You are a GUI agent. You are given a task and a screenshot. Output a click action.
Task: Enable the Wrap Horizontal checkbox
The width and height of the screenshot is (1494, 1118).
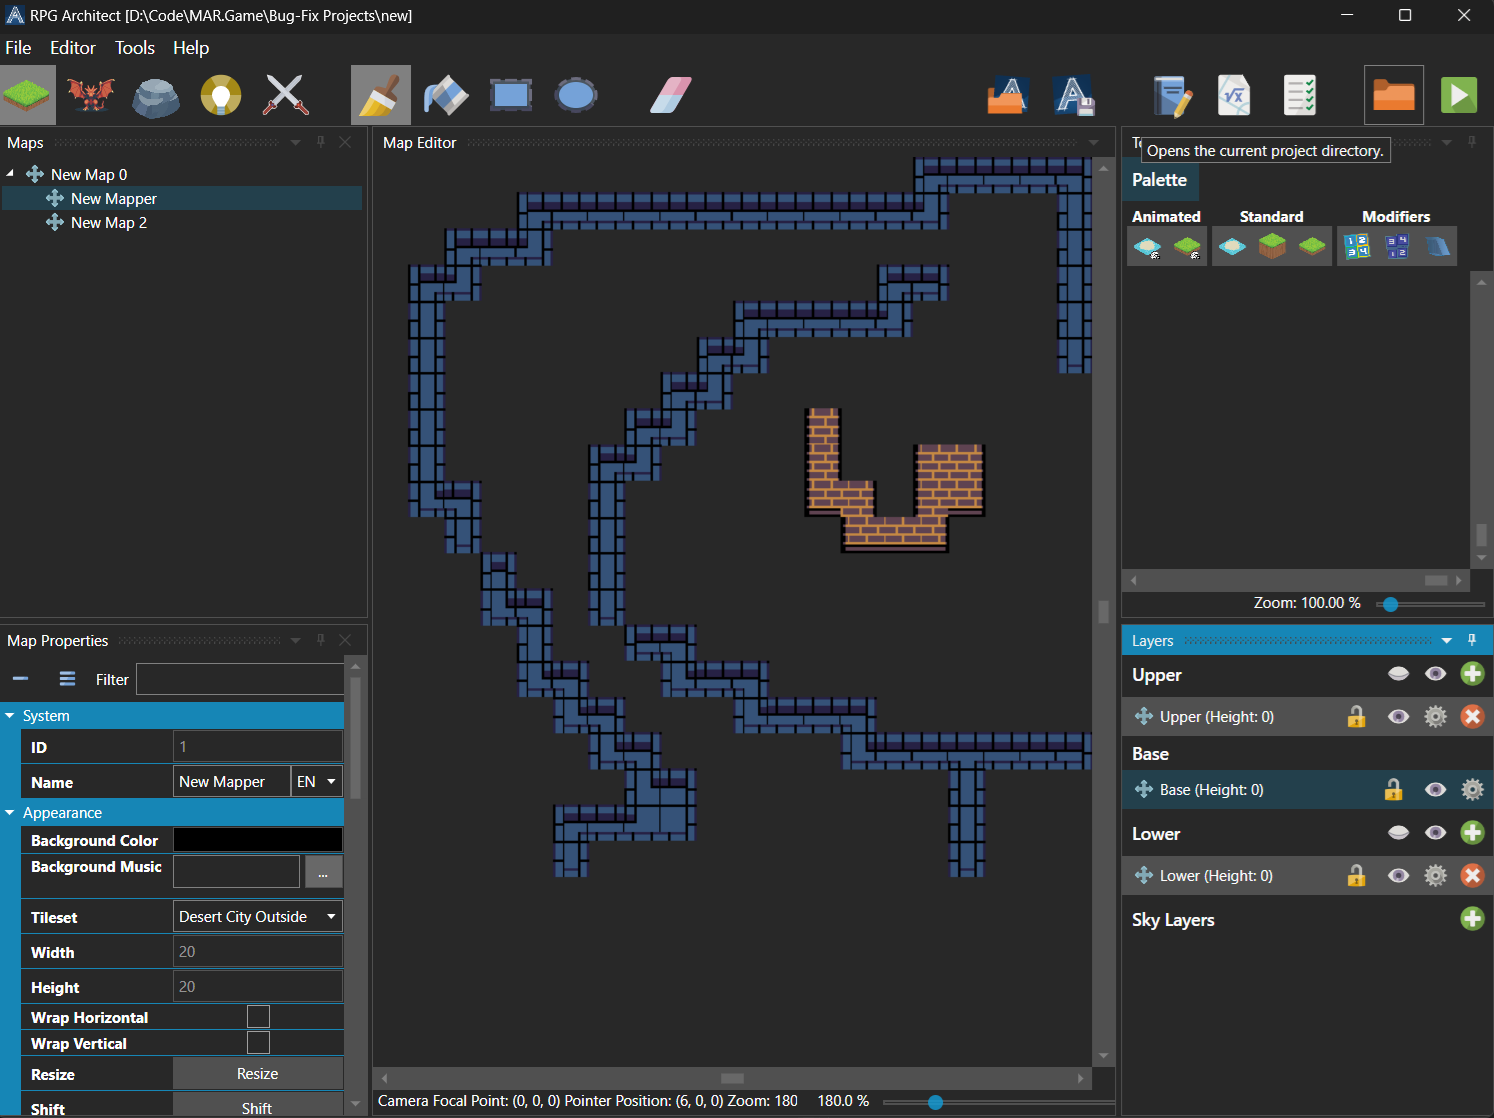point(258,1017)
